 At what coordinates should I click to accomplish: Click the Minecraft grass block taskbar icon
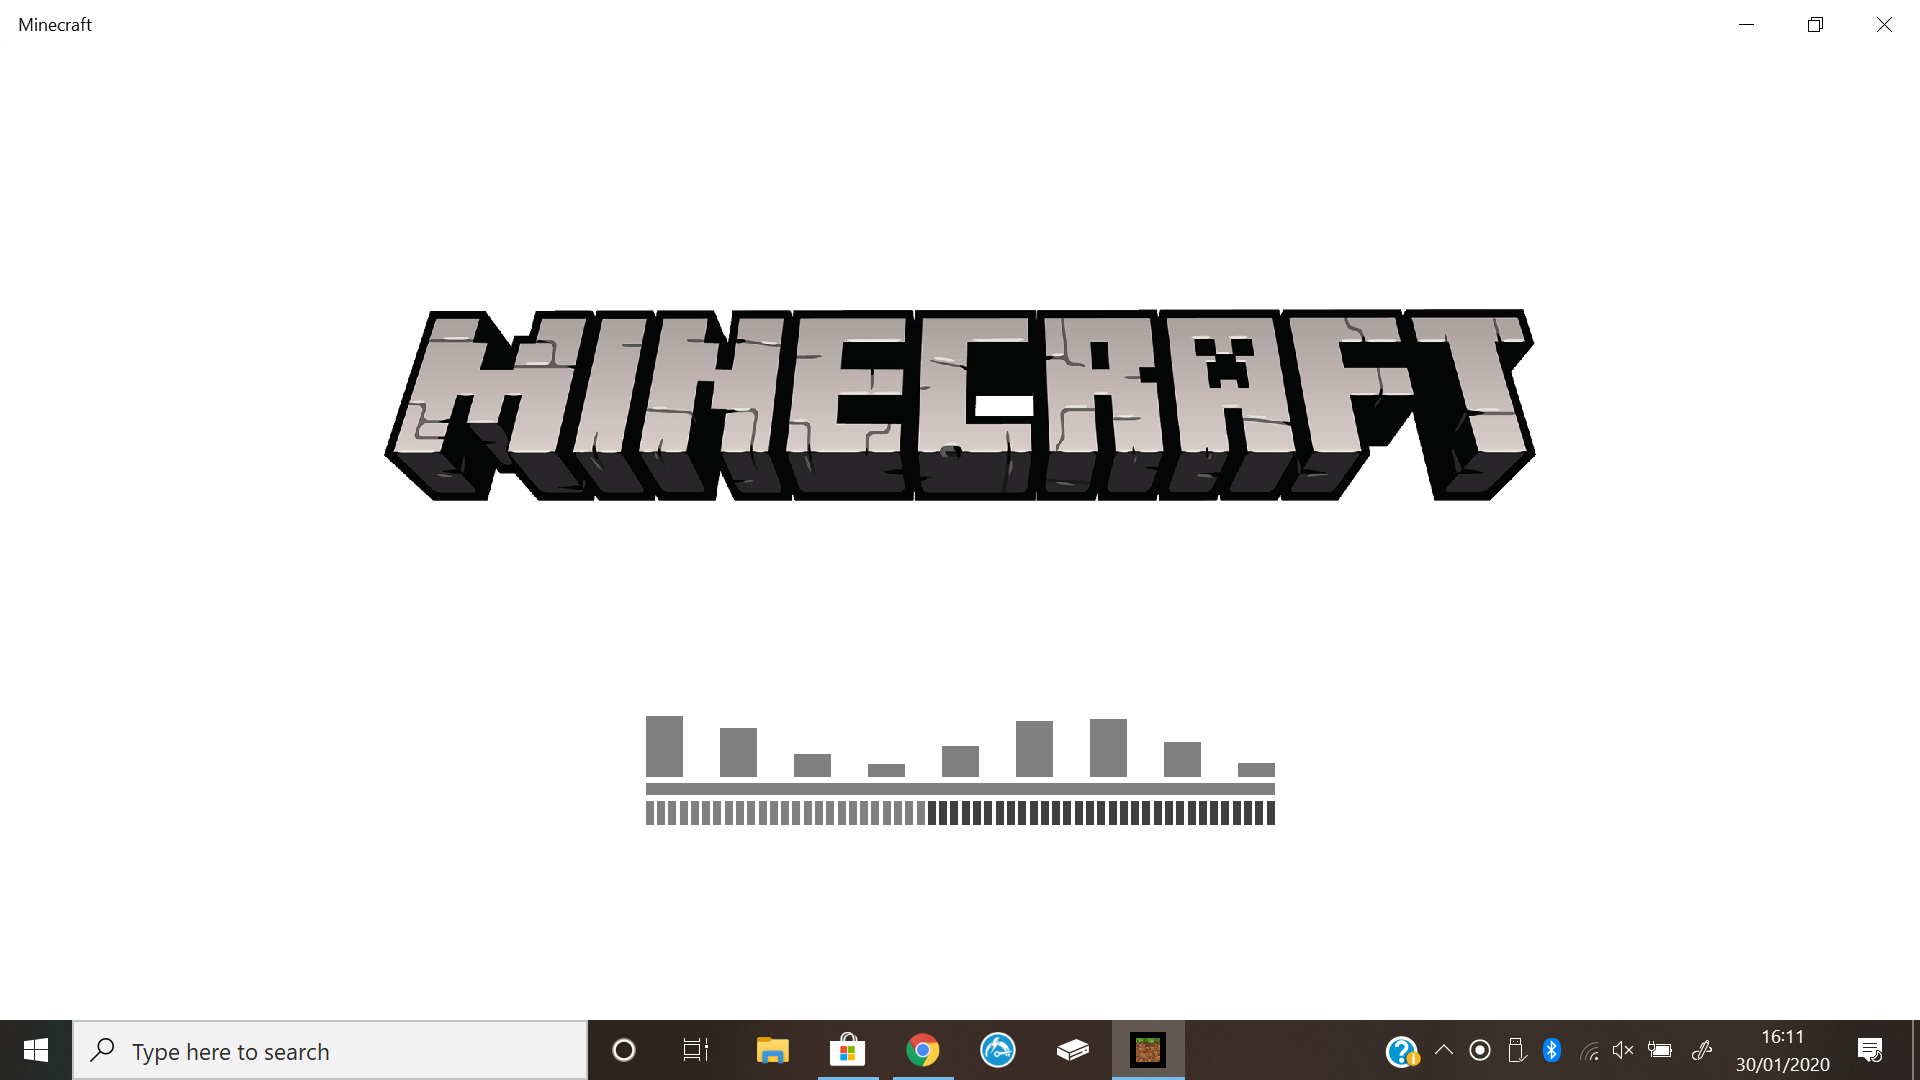coord(1147,1050)
